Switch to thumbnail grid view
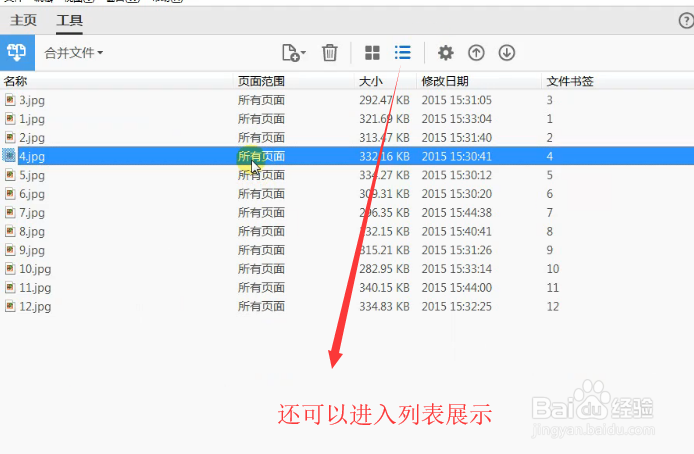This screenshot has height=454, width=694. coord(372,53)
